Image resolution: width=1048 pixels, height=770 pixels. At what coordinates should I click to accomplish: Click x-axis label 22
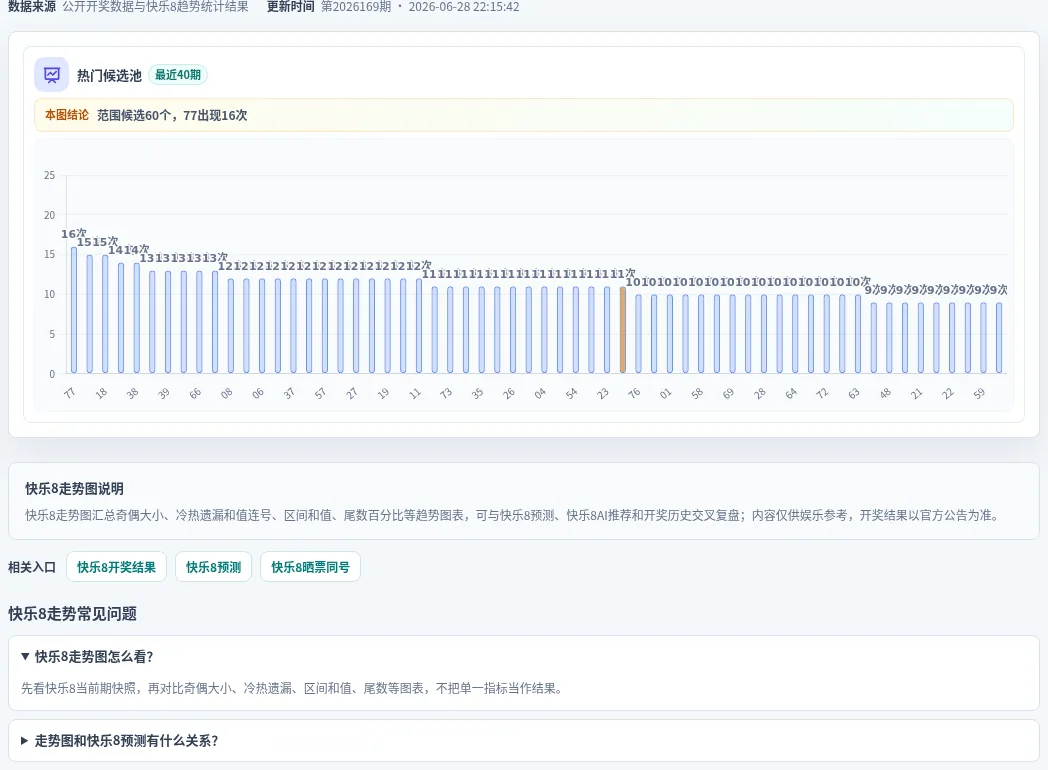[948, 393]
